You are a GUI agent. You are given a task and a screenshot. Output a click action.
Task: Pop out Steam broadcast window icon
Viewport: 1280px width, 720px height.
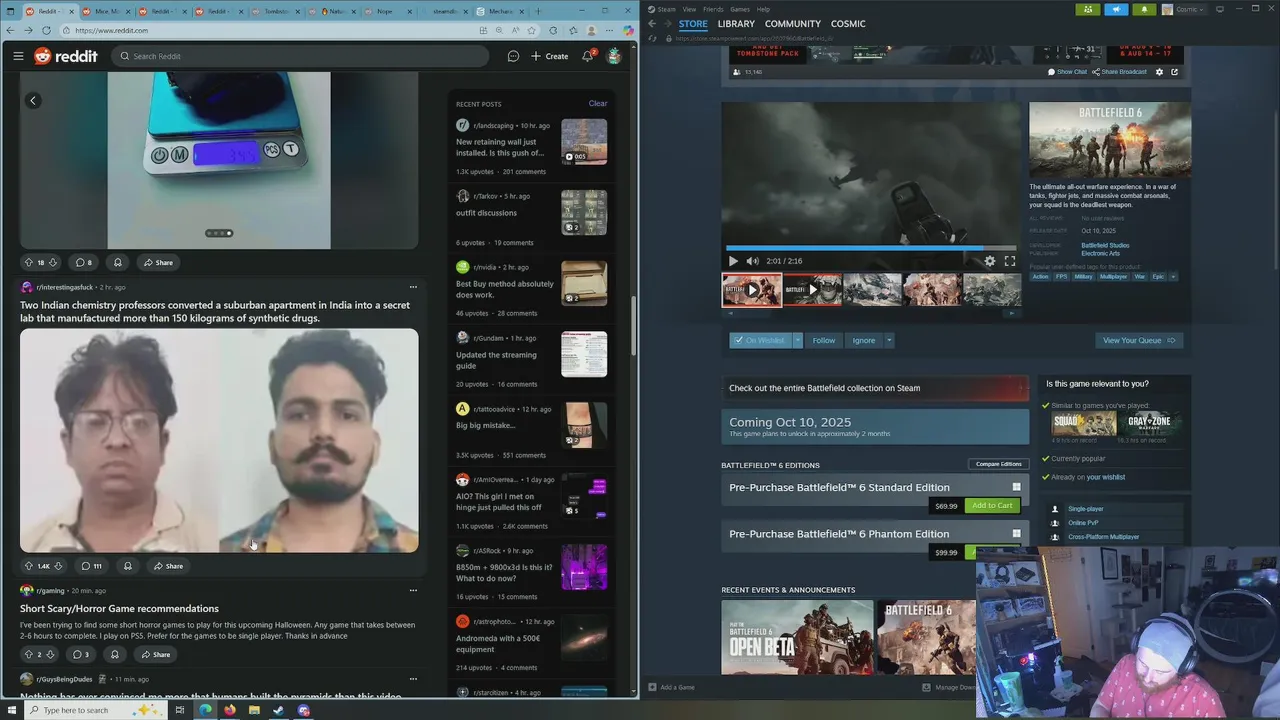tap(1174, 72)
